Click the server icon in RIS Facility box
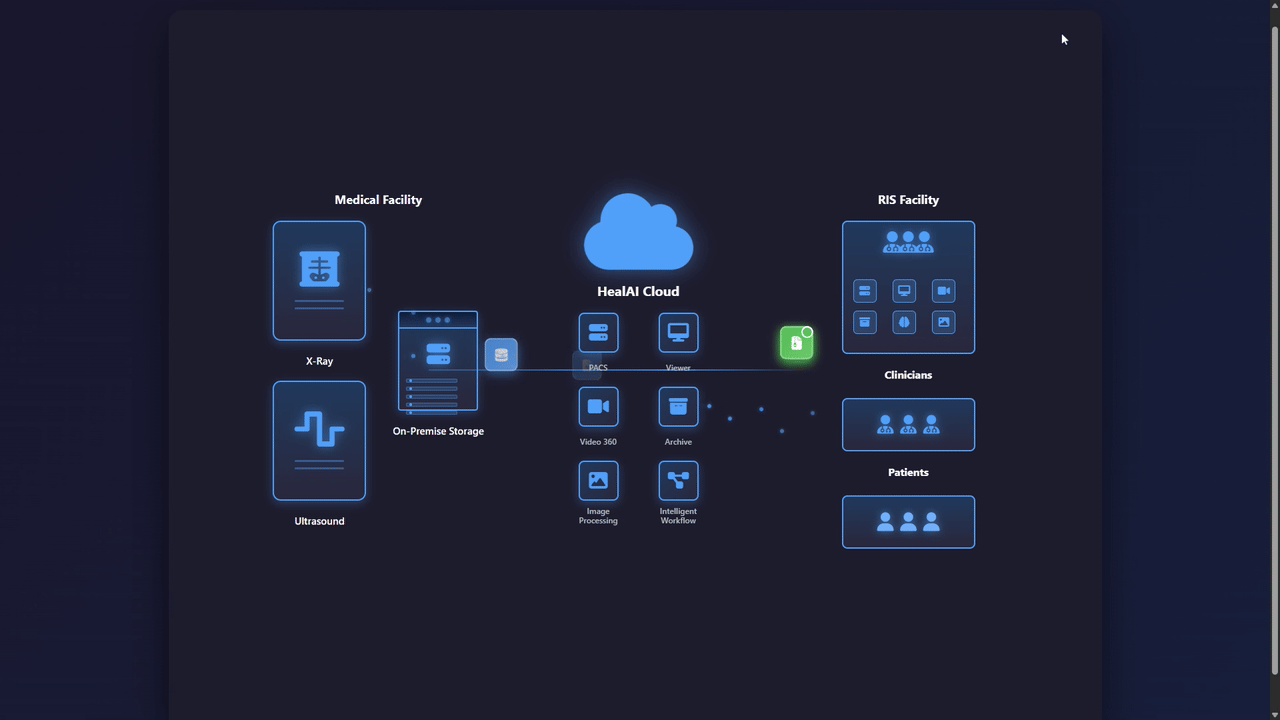The width and height of the screenshot is (1280, 720). click(865, 291)
